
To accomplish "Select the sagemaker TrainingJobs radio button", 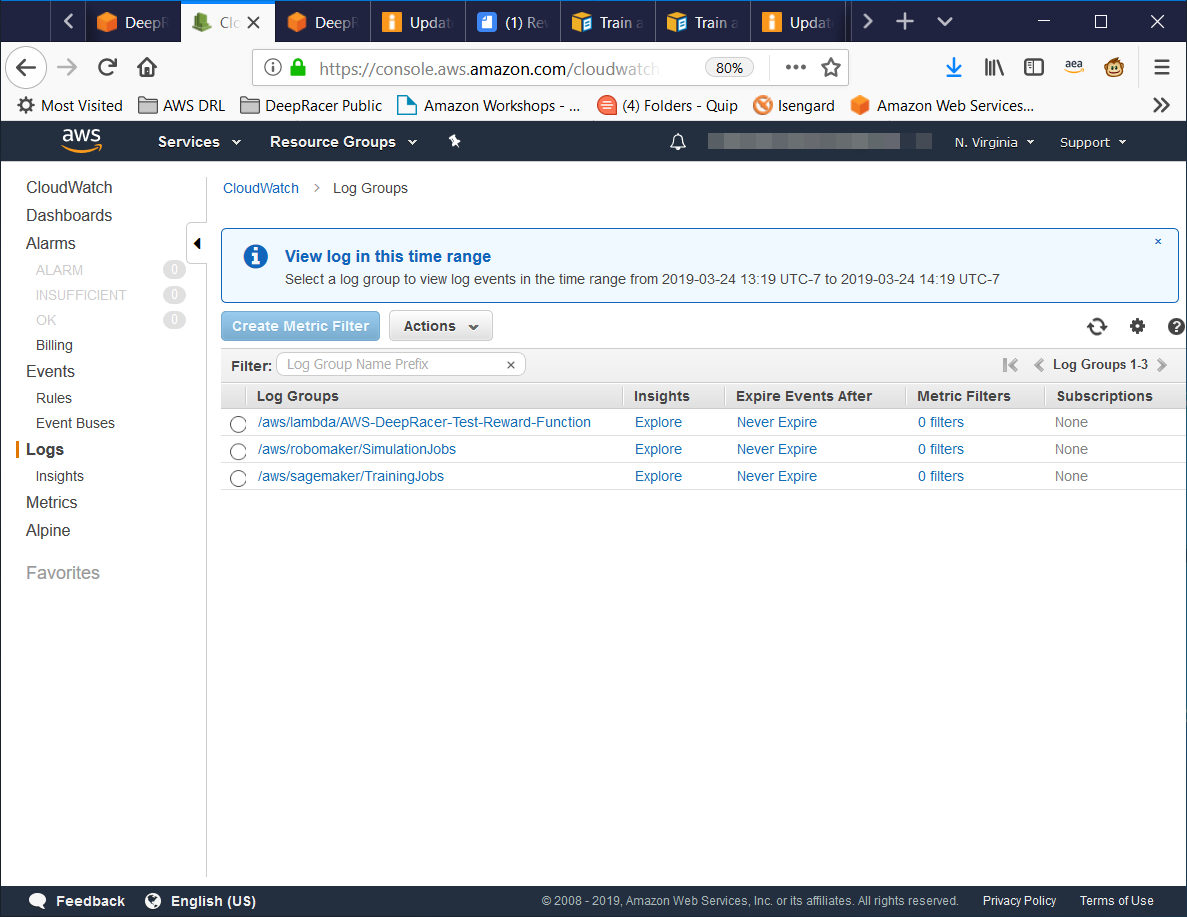I will point(238,478).
